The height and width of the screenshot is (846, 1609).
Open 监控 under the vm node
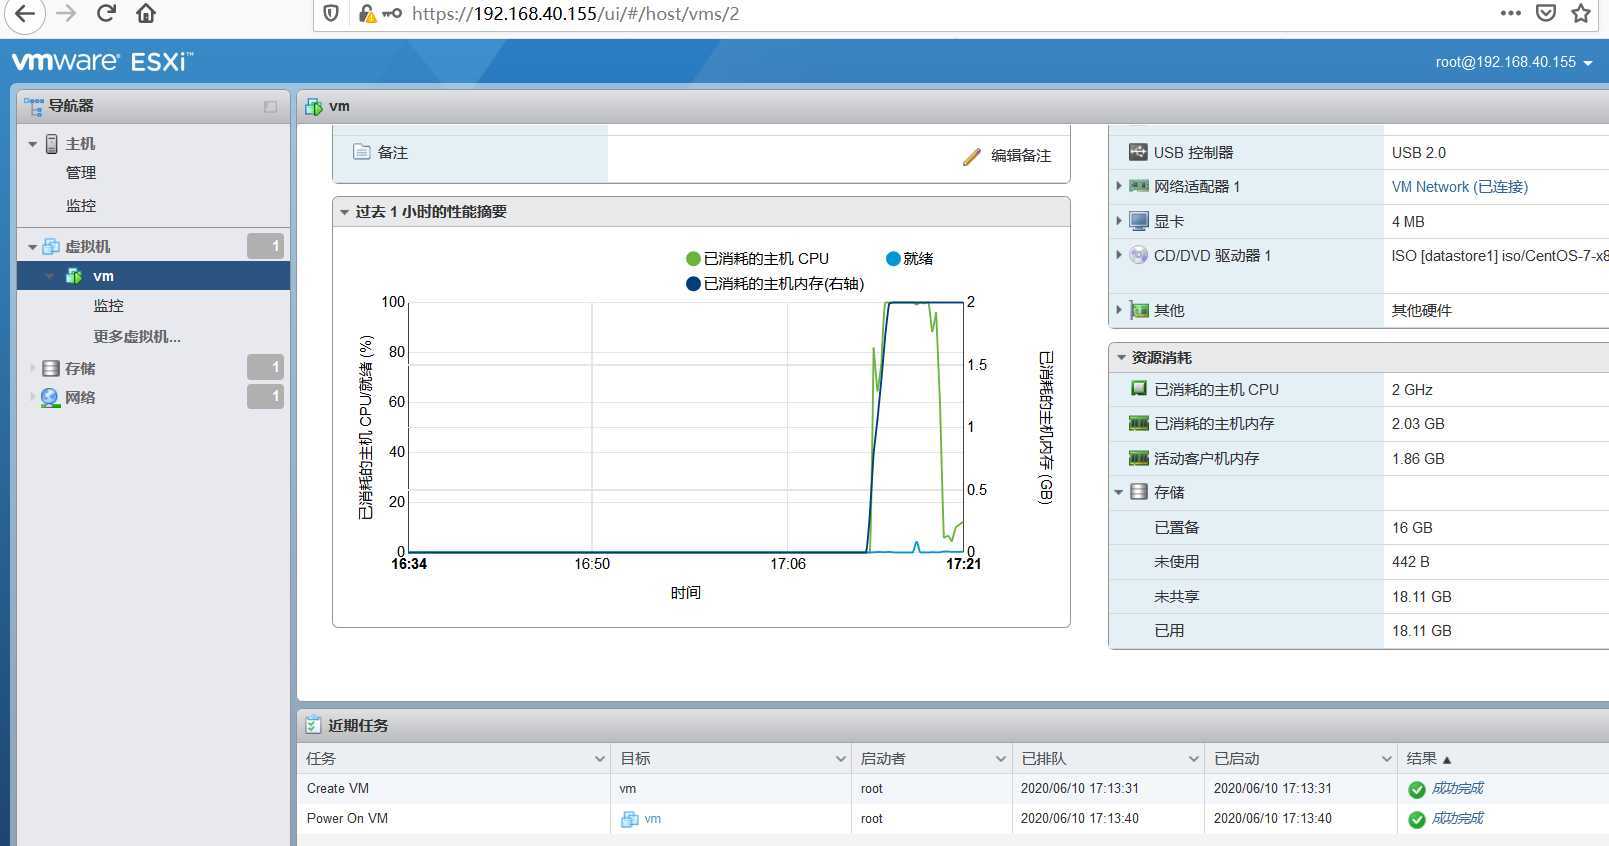109,306
